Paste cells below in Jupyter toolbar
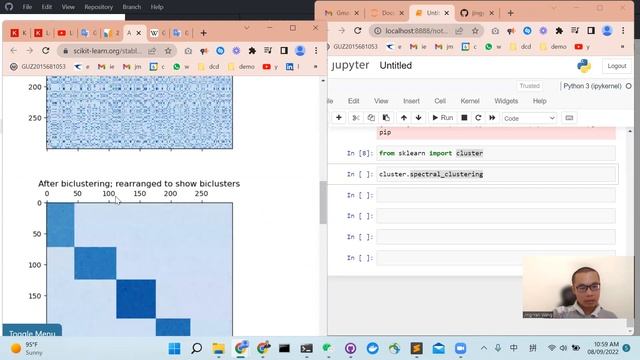Viewport: 640px width, 360px height. click(386, 118)
